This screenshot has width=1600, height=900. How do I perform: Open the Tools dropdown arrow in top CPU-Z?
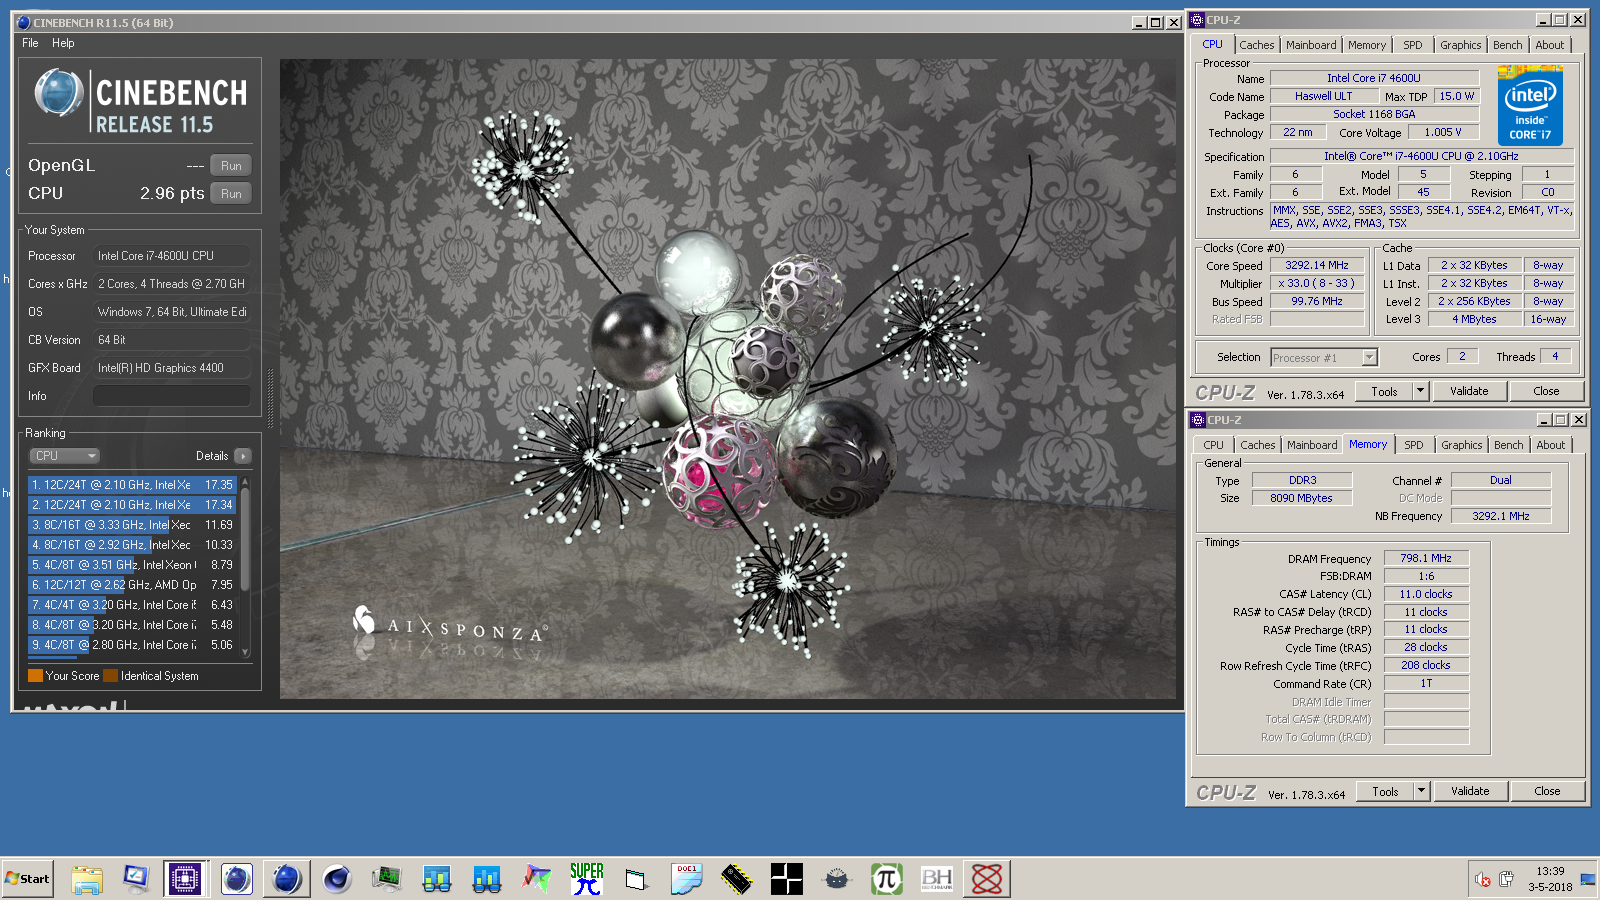1420,391
